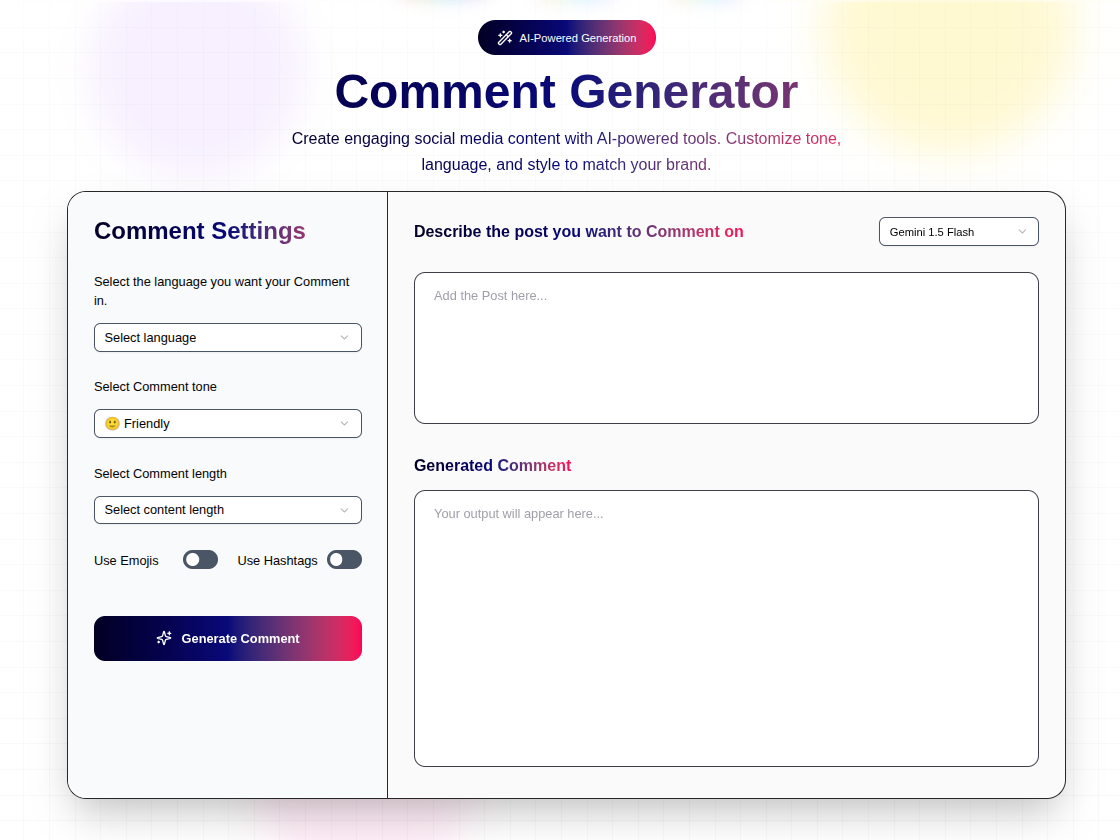This screenshot has width=1120, height=840.
Task: Click the chevron icon in tone select
Action: click(344, 424)
